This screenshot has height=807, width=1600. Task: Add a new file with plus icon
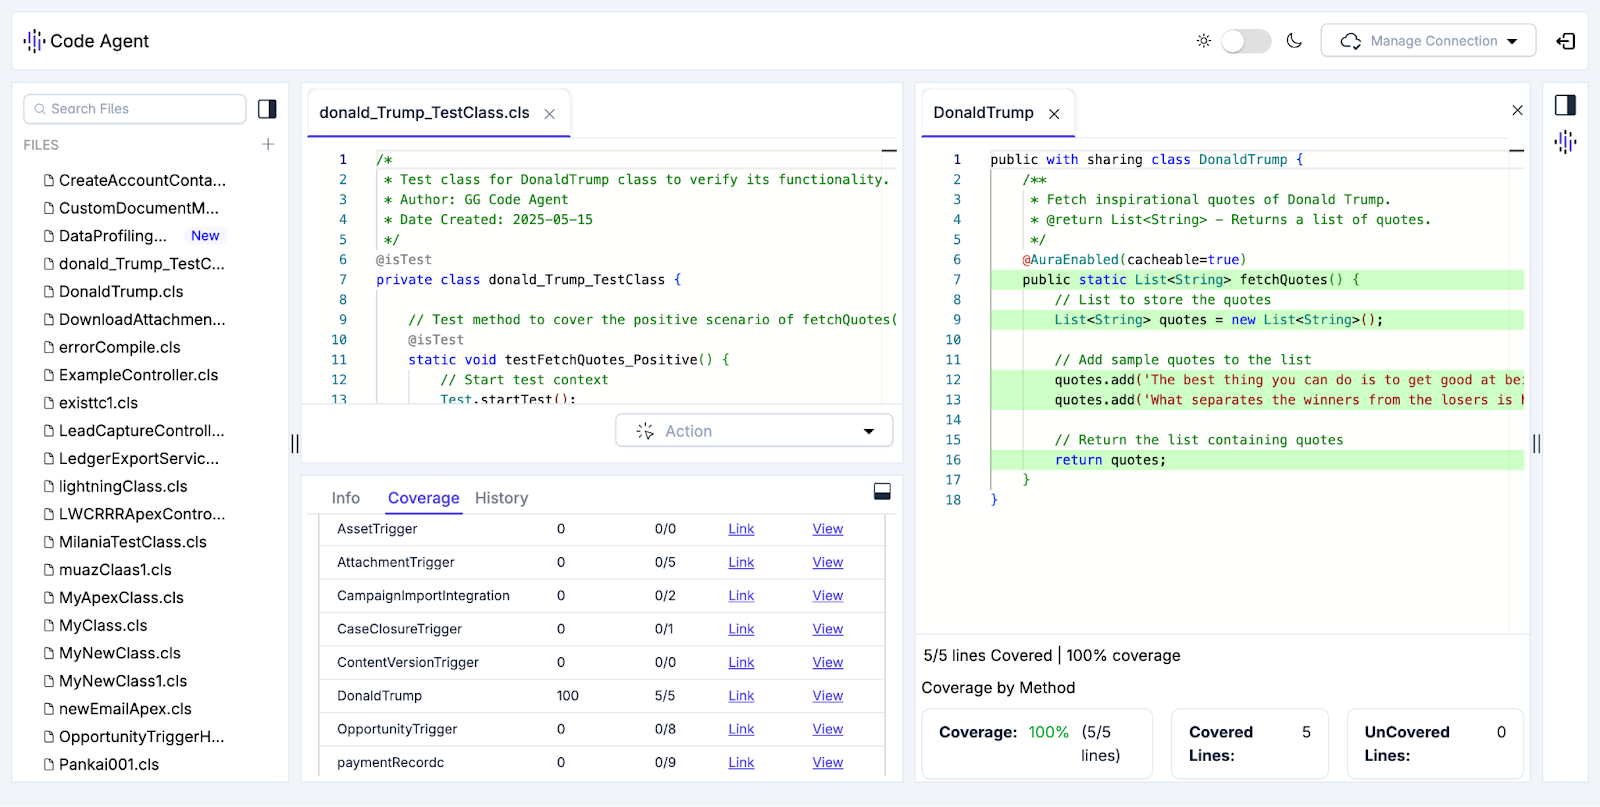coord(268,144)
